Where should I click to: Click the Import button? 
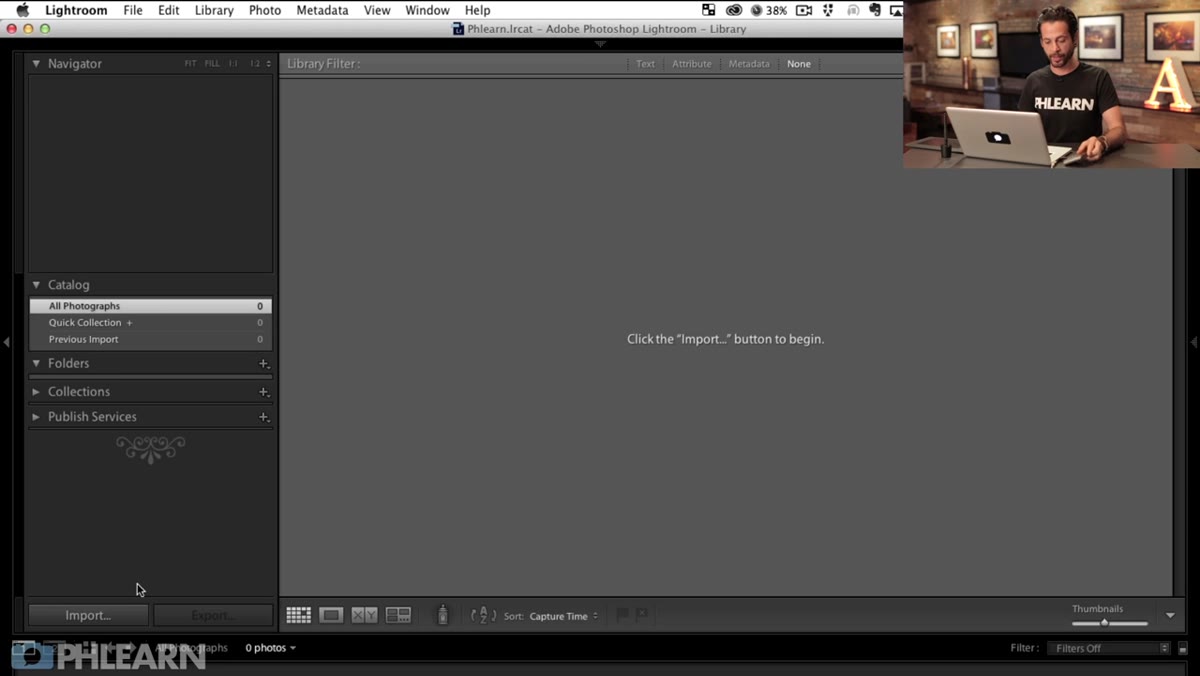[x=88, y=615]
